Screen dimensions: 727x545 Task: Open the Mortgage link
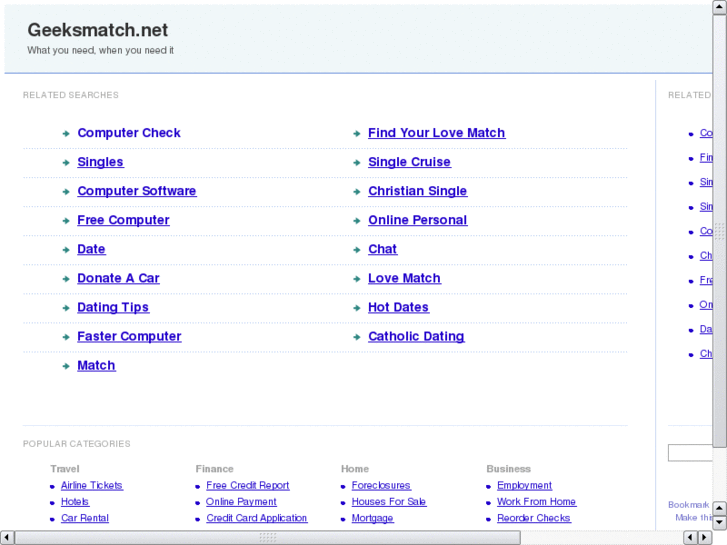click(372, 518)
